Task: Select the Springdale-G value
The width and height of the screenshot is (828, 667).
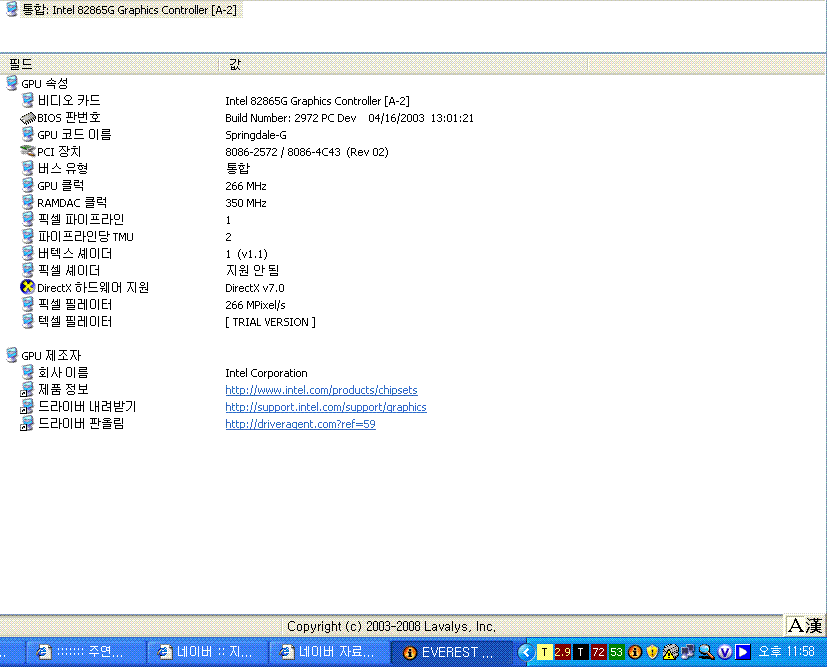Action: 256,135
